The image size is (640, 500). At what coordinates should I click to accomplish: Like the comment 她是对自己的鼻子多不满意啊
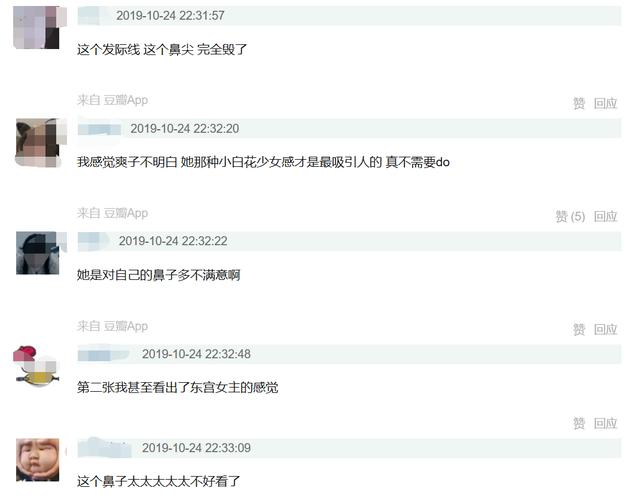tap(579, 329)
